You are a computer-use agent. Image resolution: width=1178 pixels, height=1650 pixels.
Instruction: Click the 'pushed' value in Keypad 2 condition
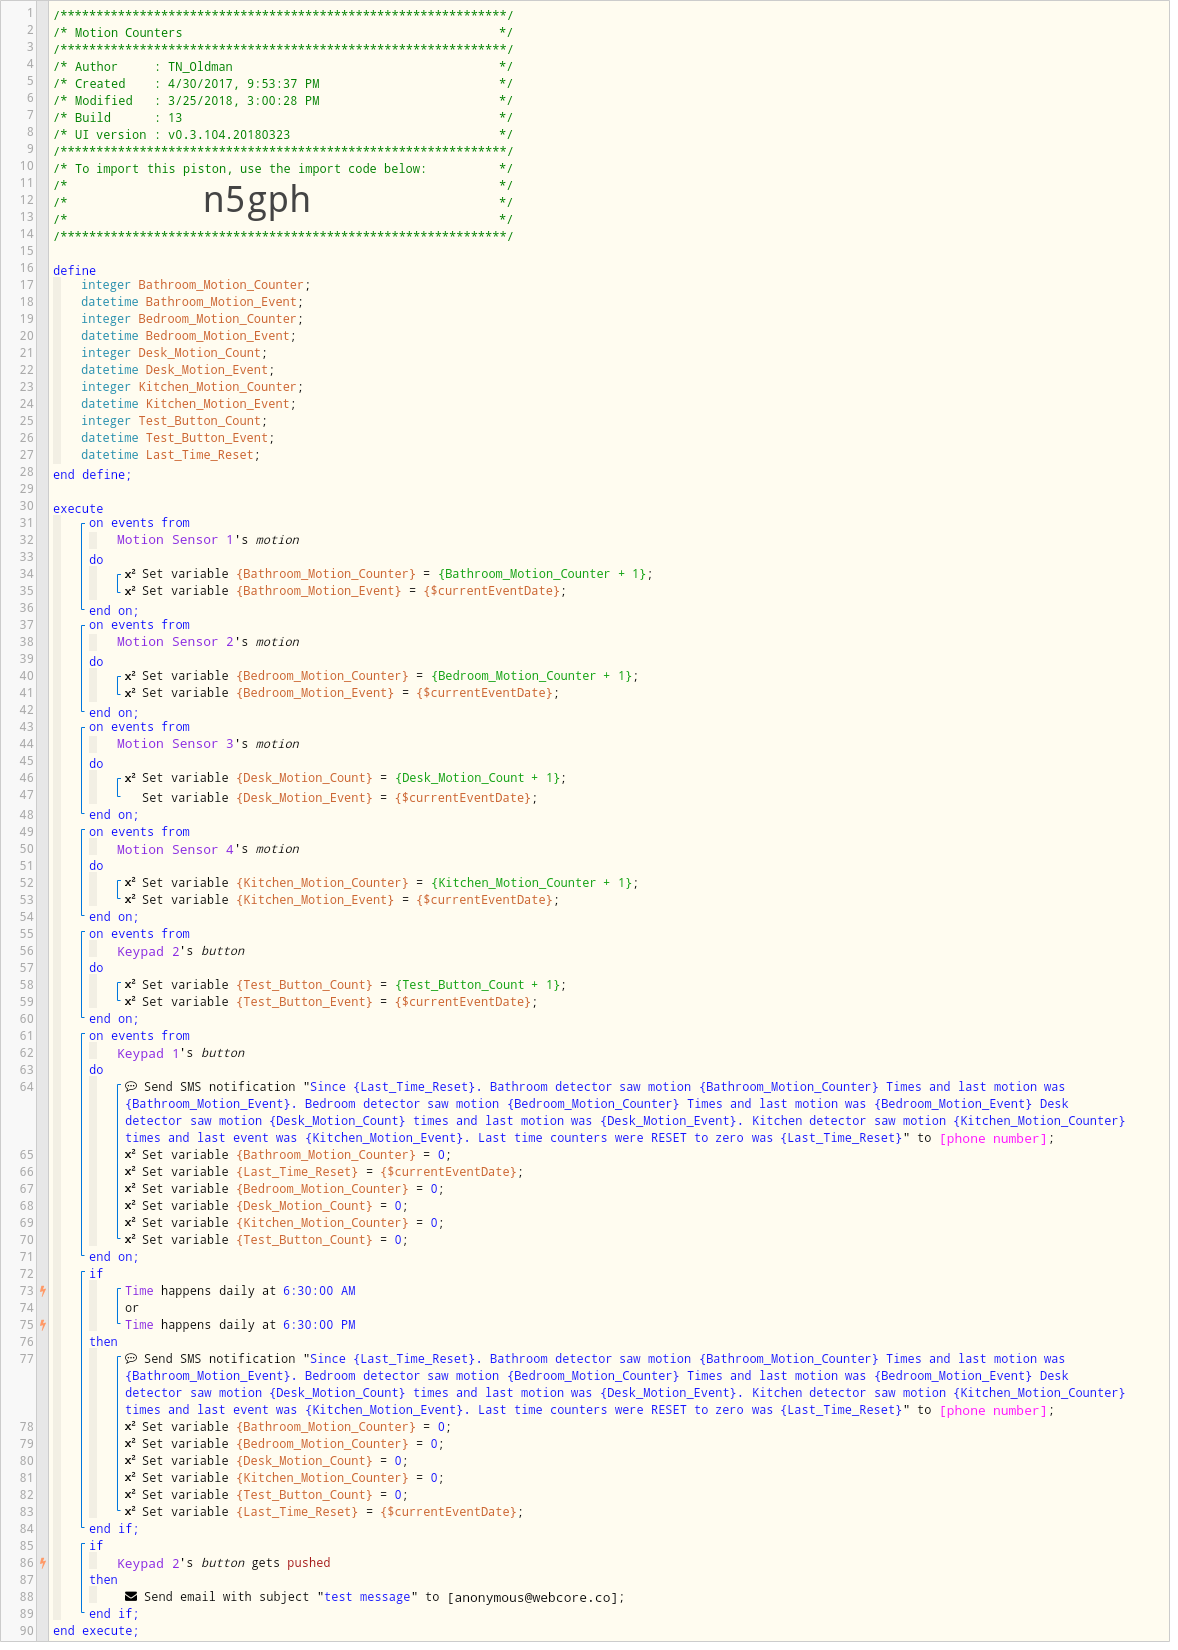(308, 1563)
